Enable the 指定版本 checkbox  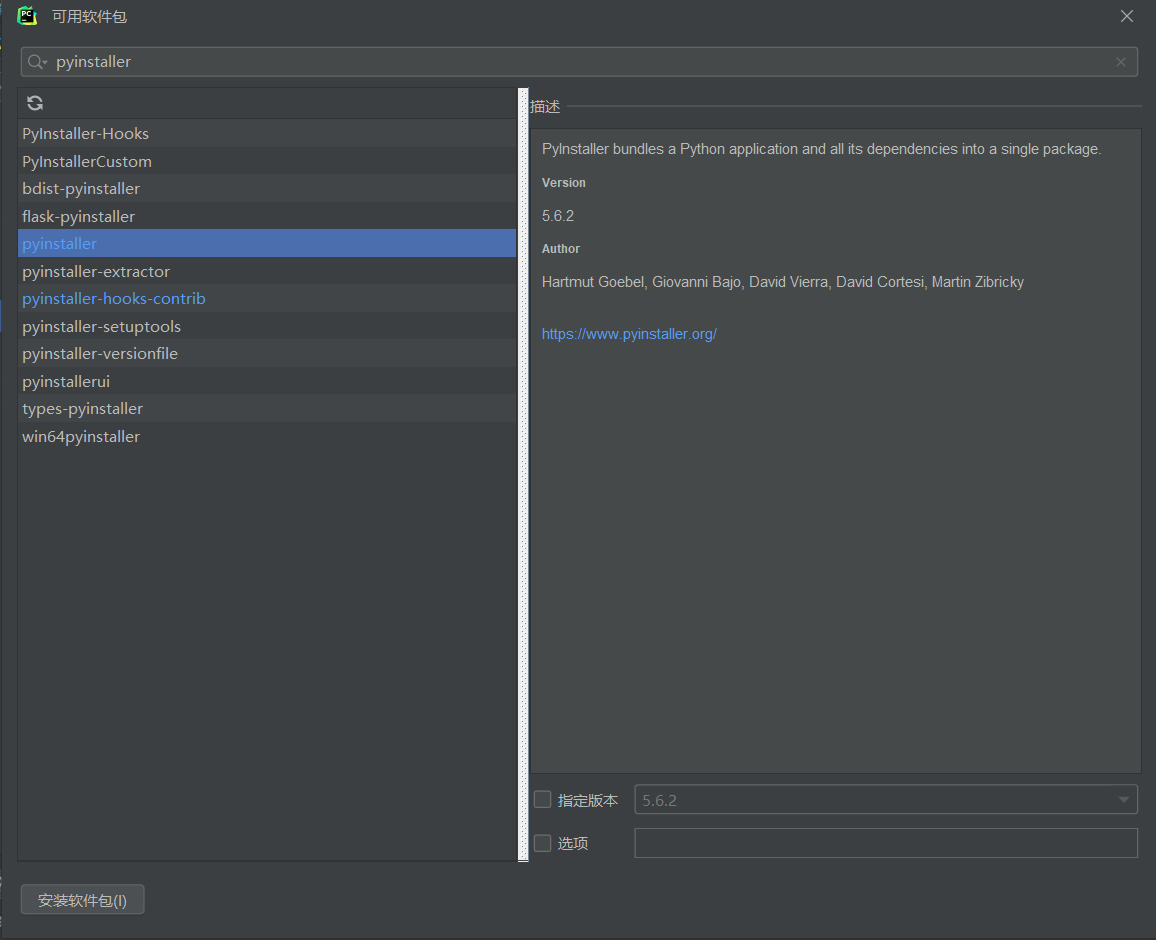(543, 799)
